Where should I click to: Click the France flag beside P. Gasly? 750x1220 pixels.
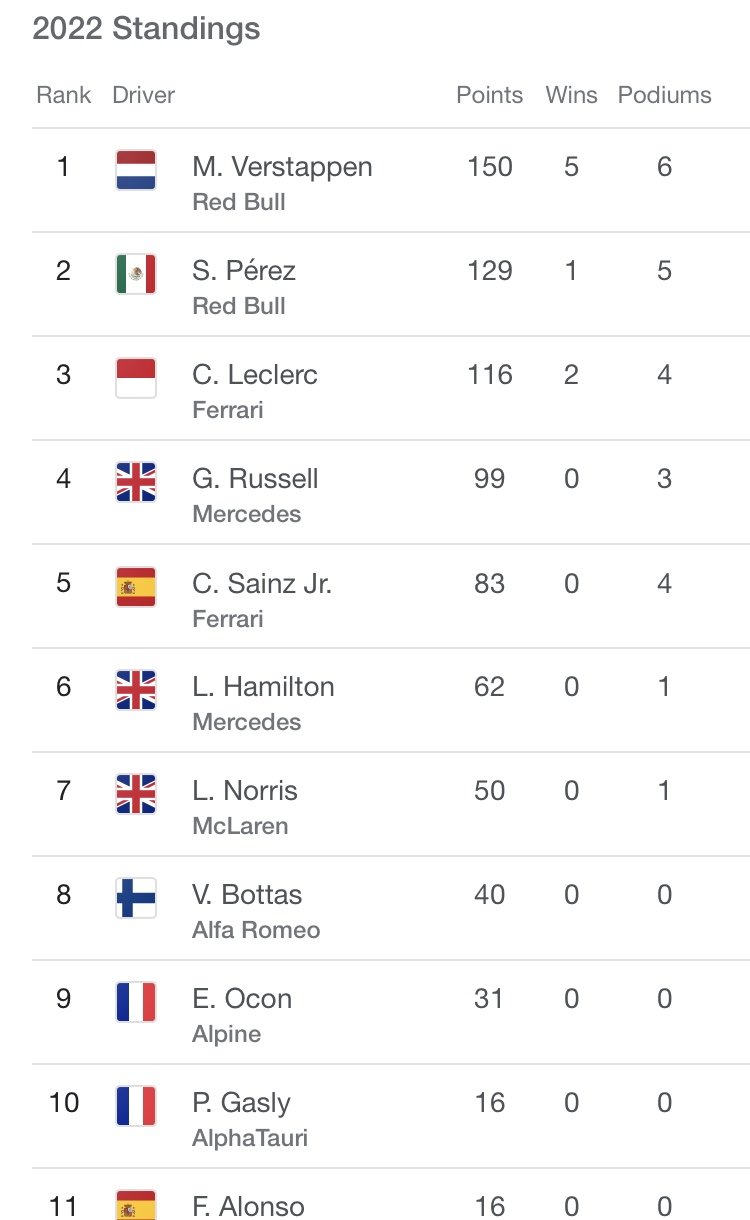pyautogui.click(x=136, y=1106)
